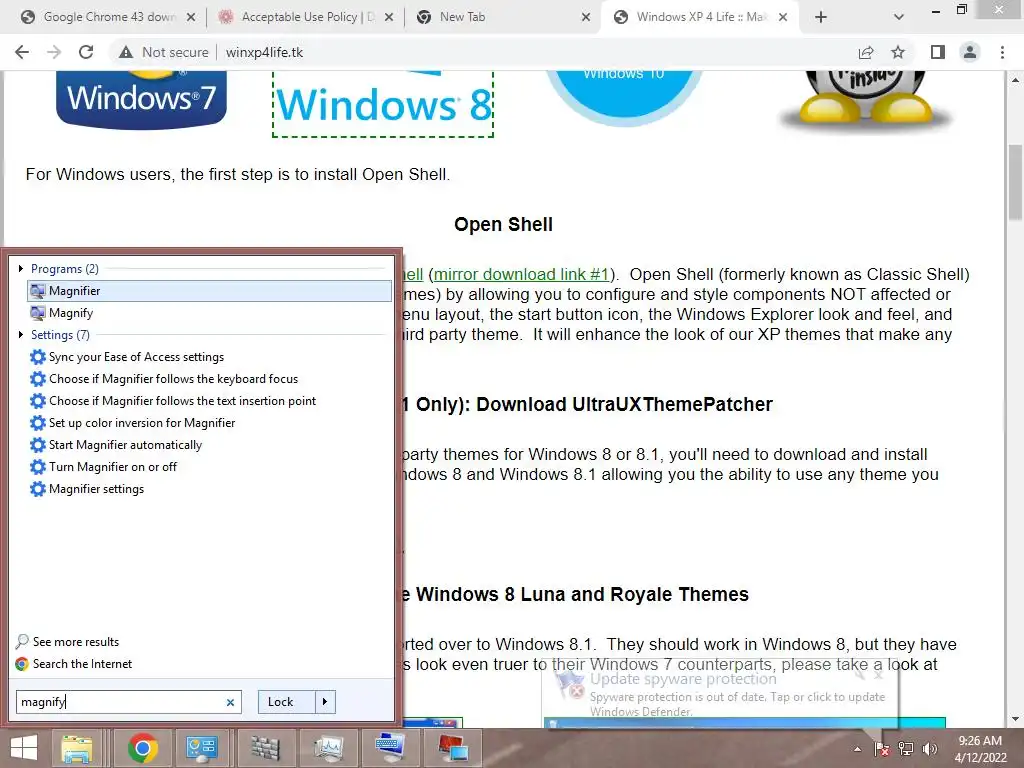This screenshot has width=1024, height=768.
Task: Open mirror download link #1
Action: pyautogui.click(x=521, y=274)
